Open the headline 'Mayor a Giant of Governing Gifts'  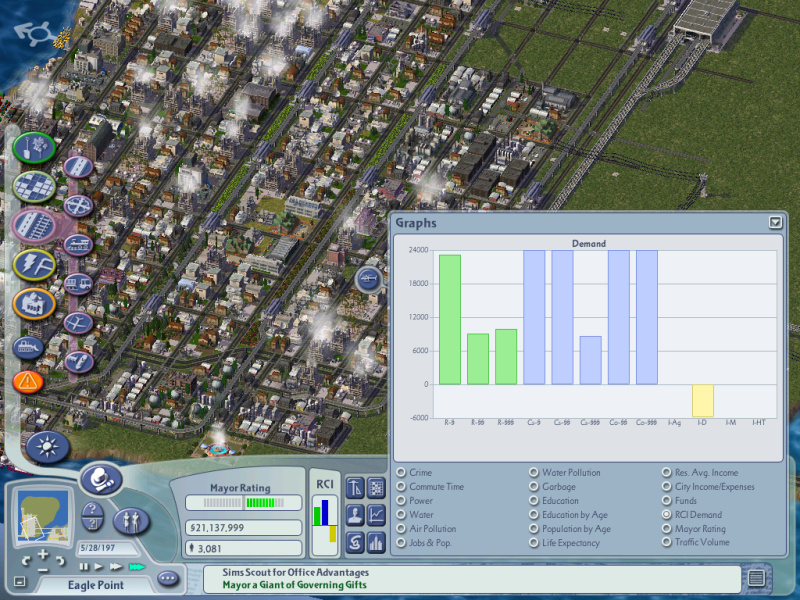tap(294, 585)
